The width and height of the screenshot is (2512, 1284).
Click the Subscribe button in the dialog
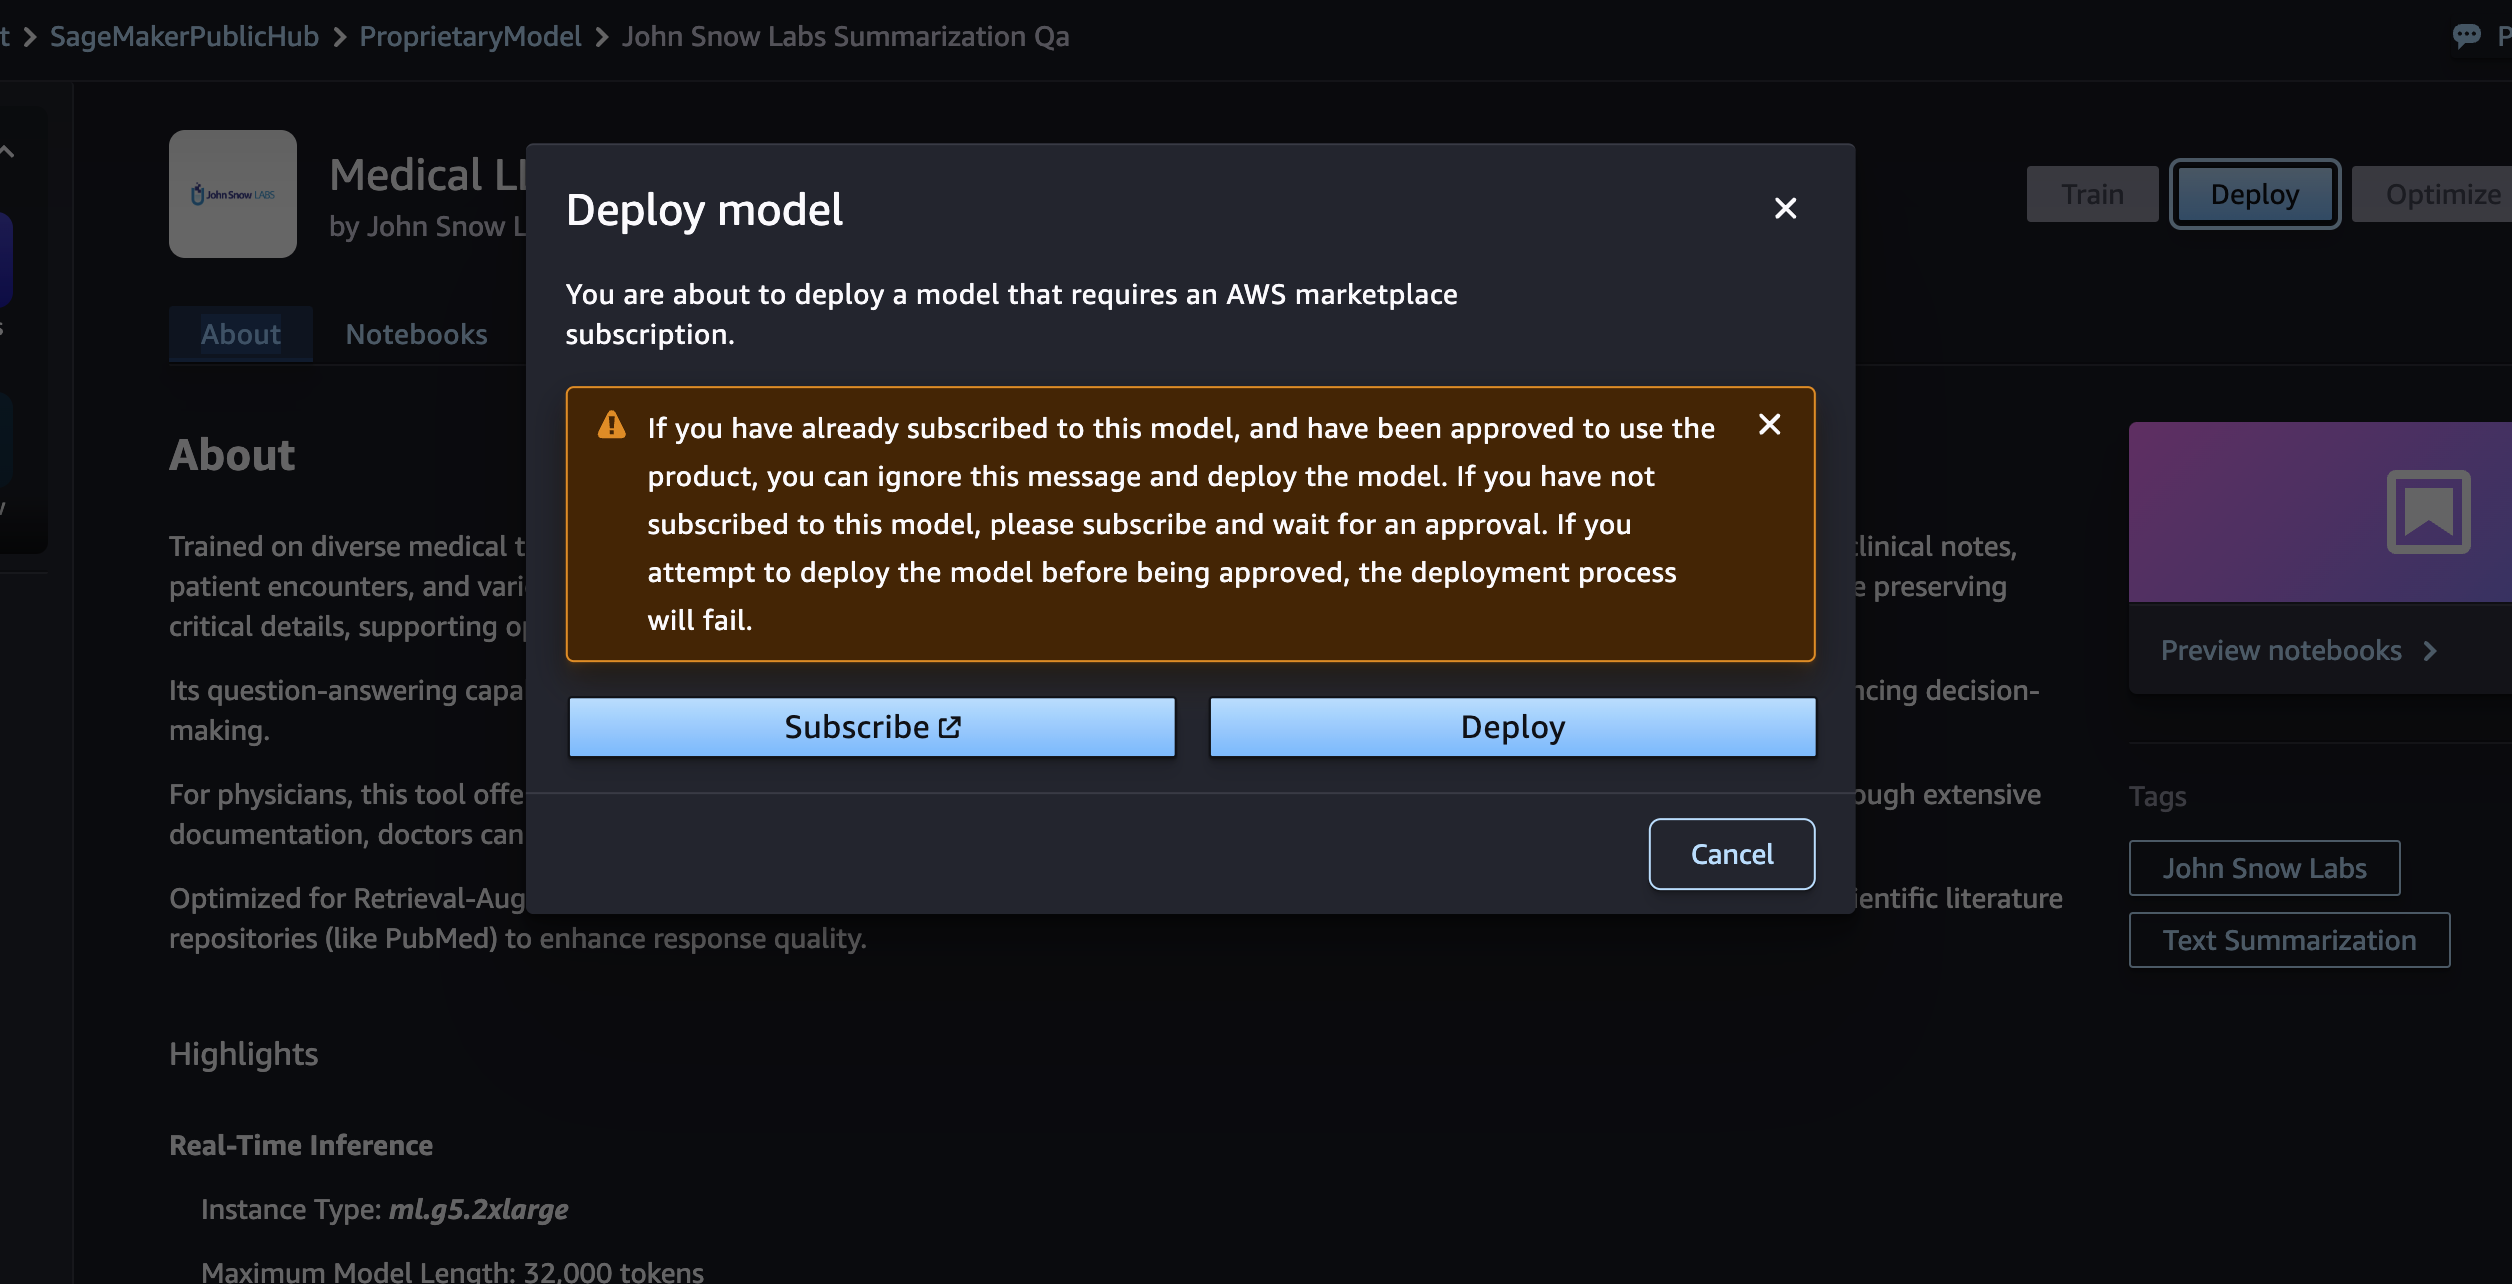click(871, 727)
